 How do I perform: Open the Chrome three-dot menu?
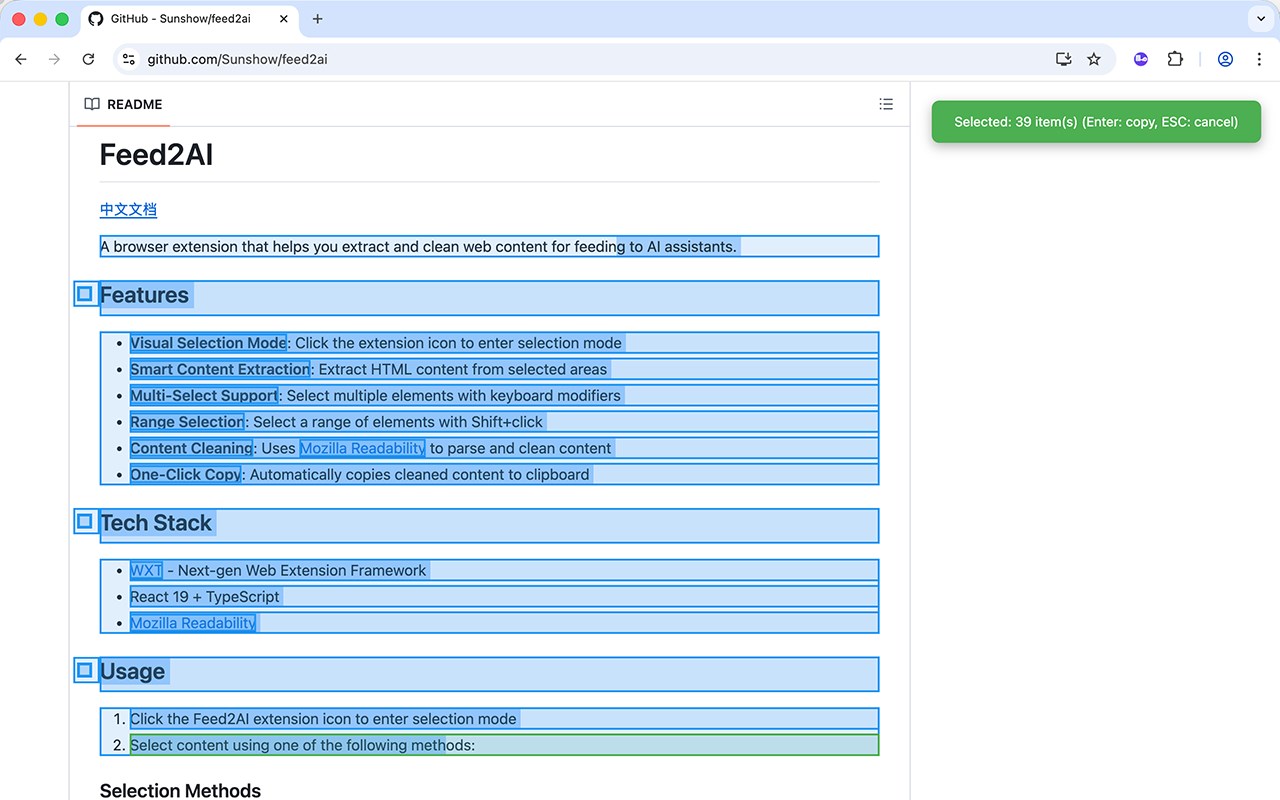pos(1259,59)
